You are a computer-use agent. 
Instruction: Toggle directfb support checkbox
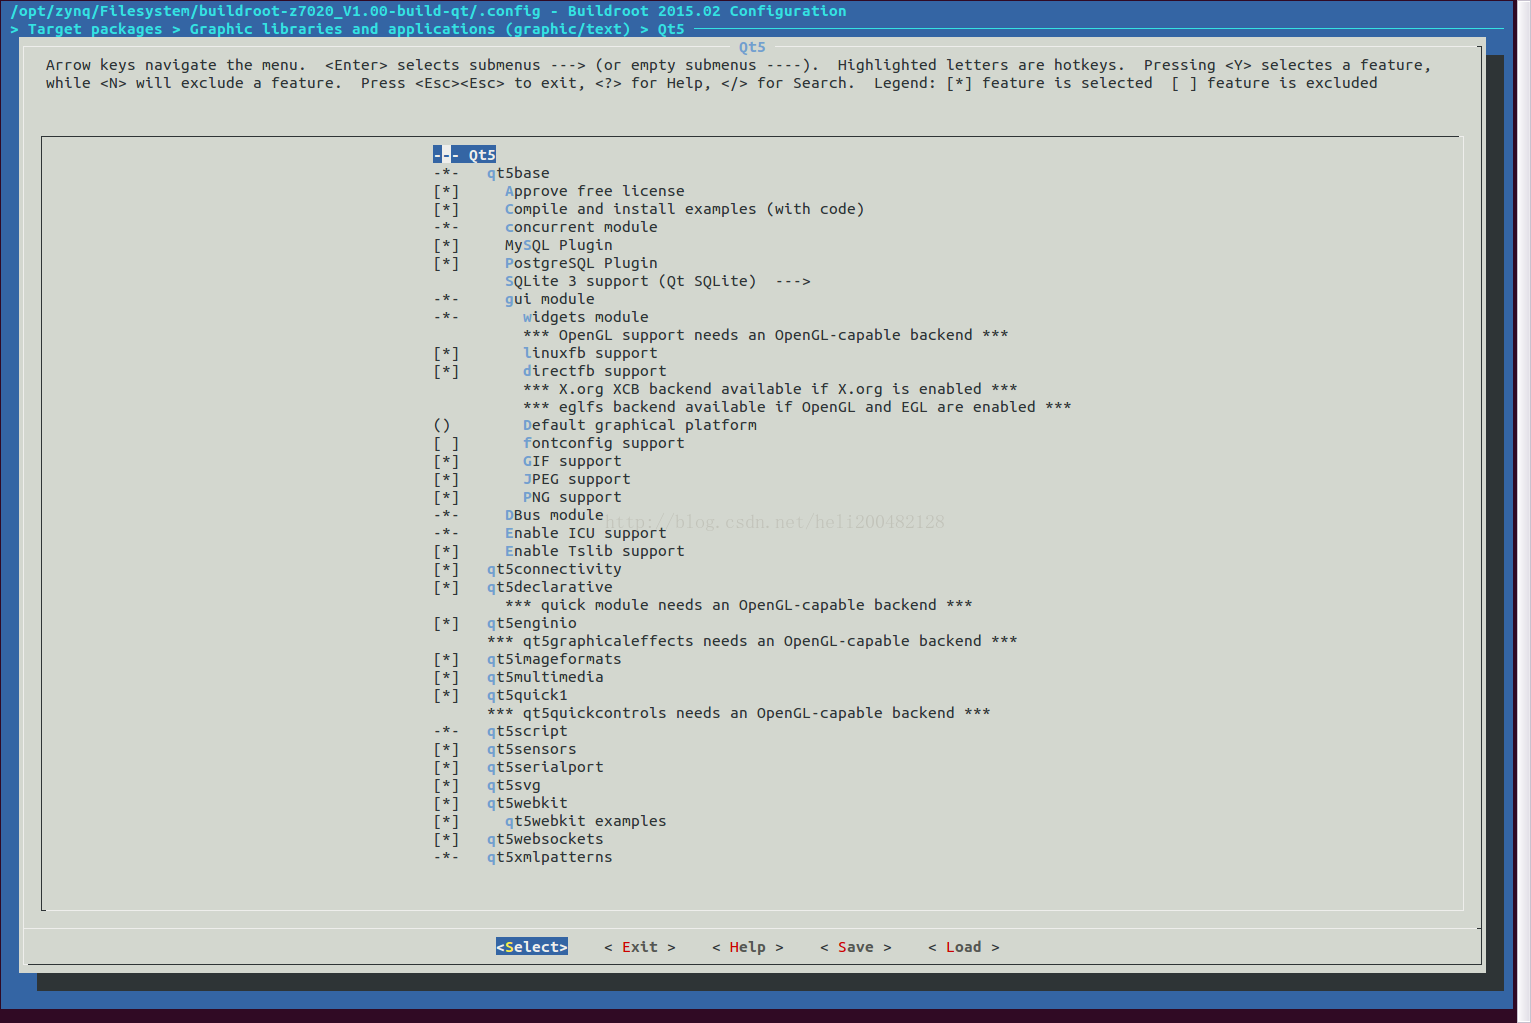click(x=446, y=371)
